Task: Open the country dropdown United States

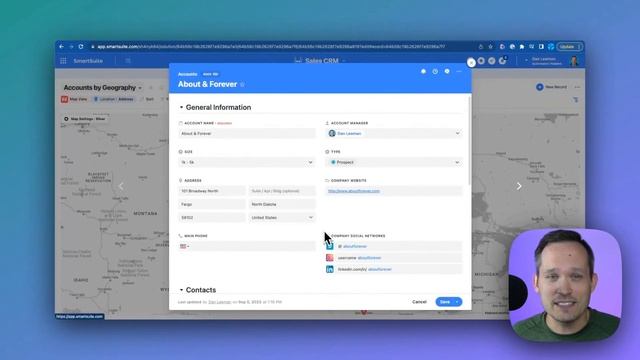Action: point(282,218)
